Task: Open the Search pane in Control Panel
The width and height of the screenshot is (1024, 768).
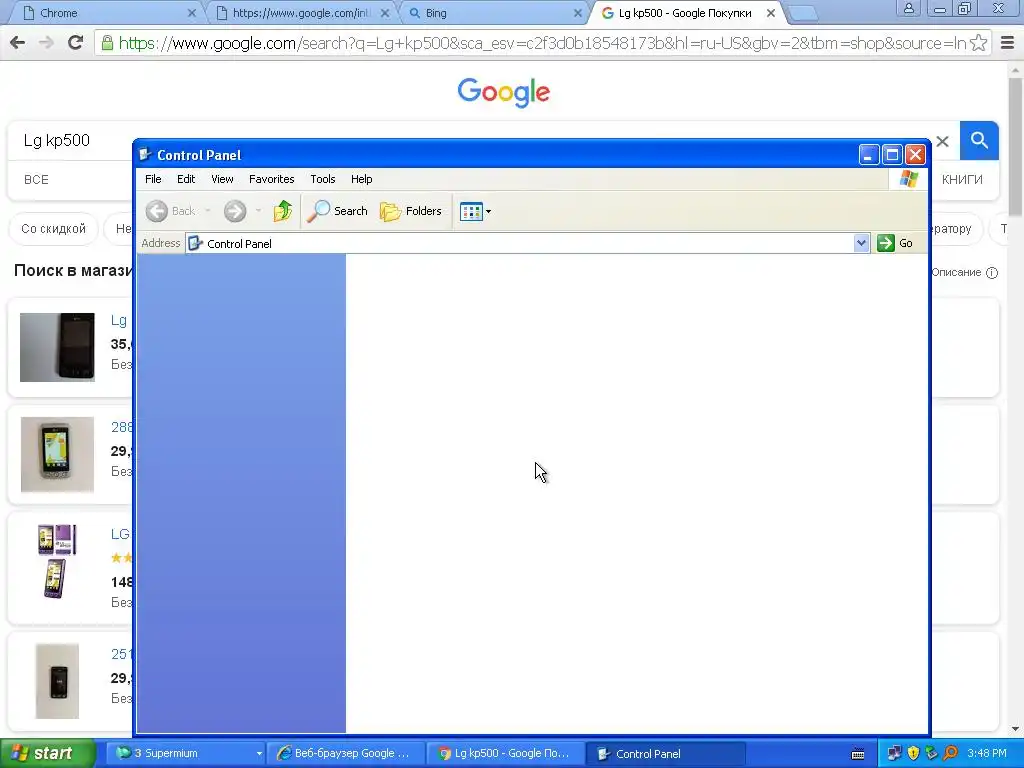Action: [x=337, y=211]
